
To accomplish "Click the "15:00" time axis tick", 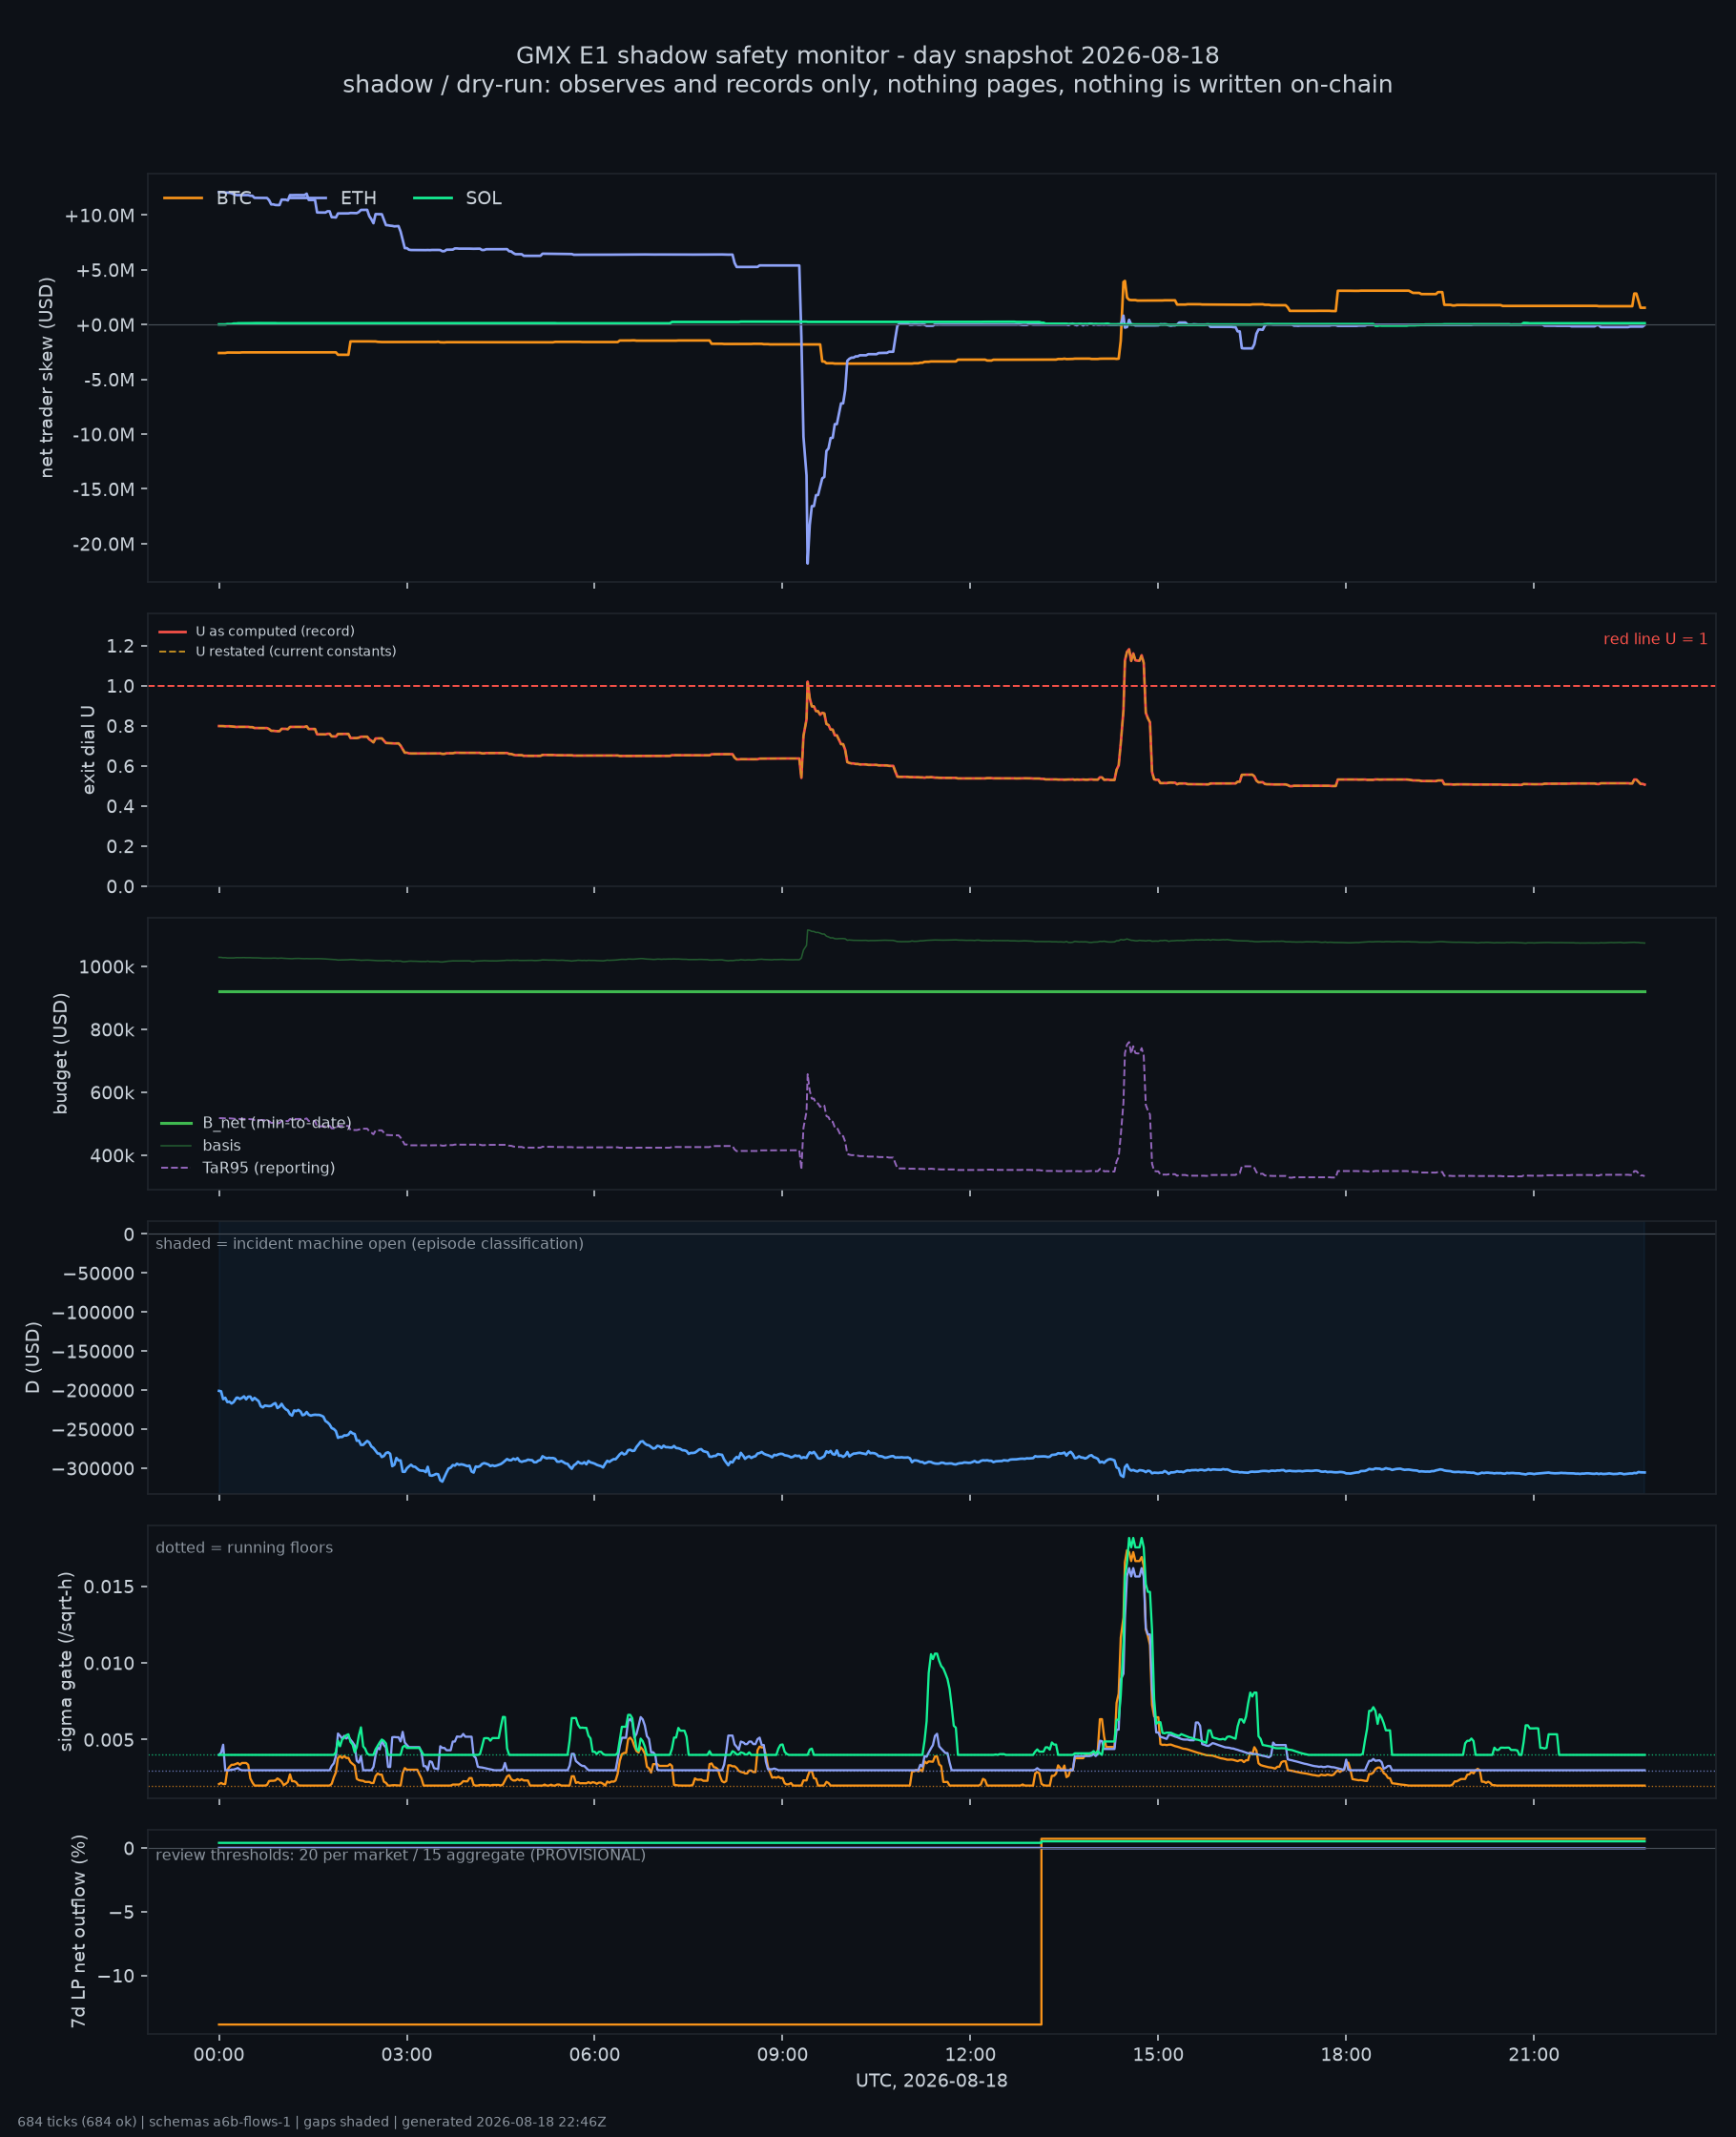I will pyautogui.click(x=1158, y=2055).
